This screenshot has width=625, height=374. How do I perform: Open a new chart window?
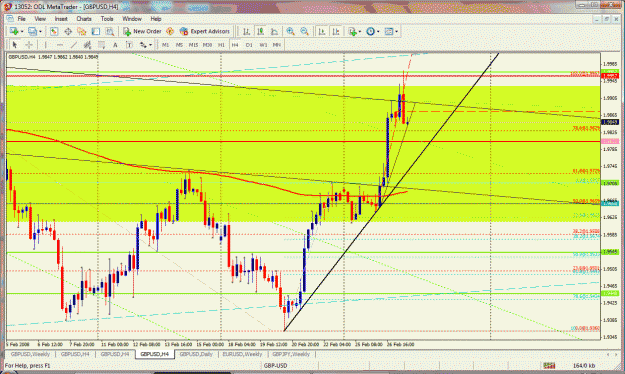pos(14,31)
